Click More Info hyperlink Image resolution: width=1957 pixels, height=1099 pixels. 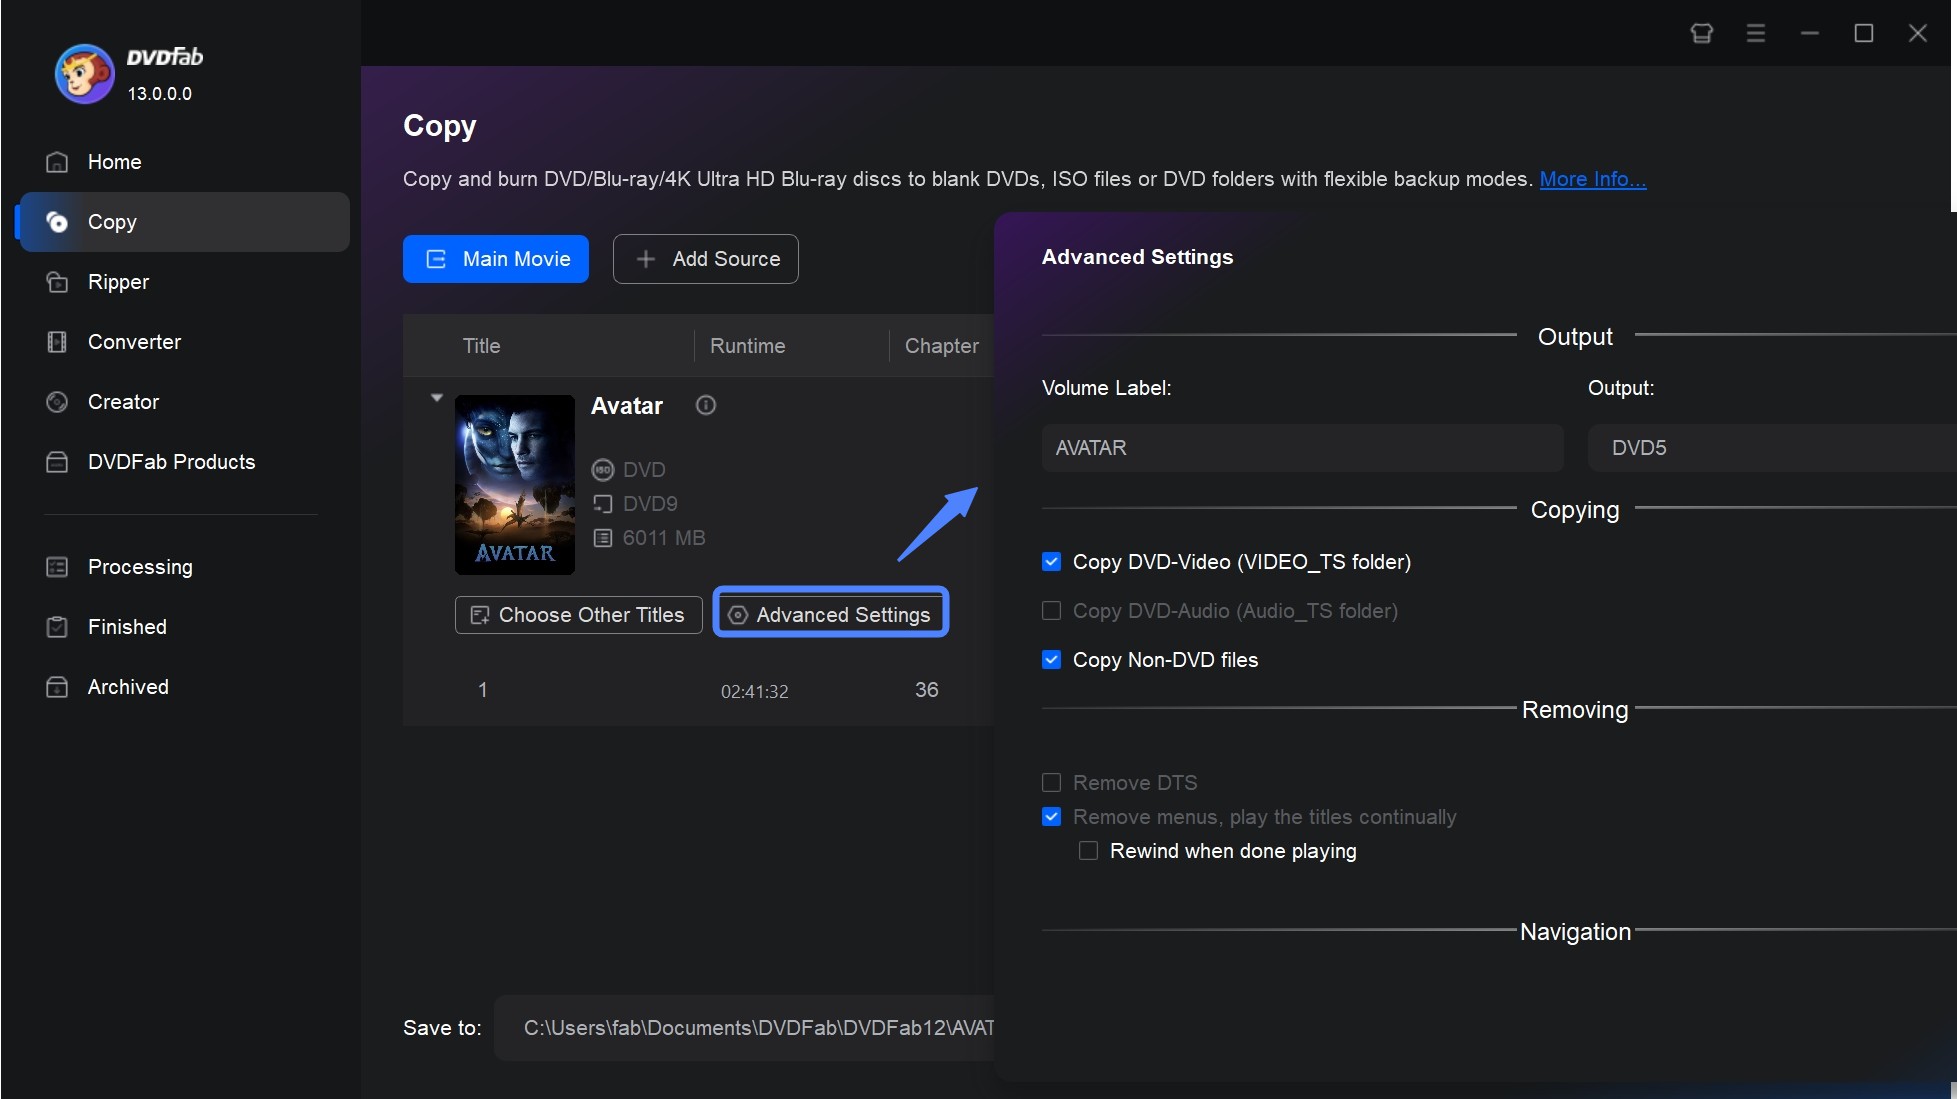point(1594,177)
